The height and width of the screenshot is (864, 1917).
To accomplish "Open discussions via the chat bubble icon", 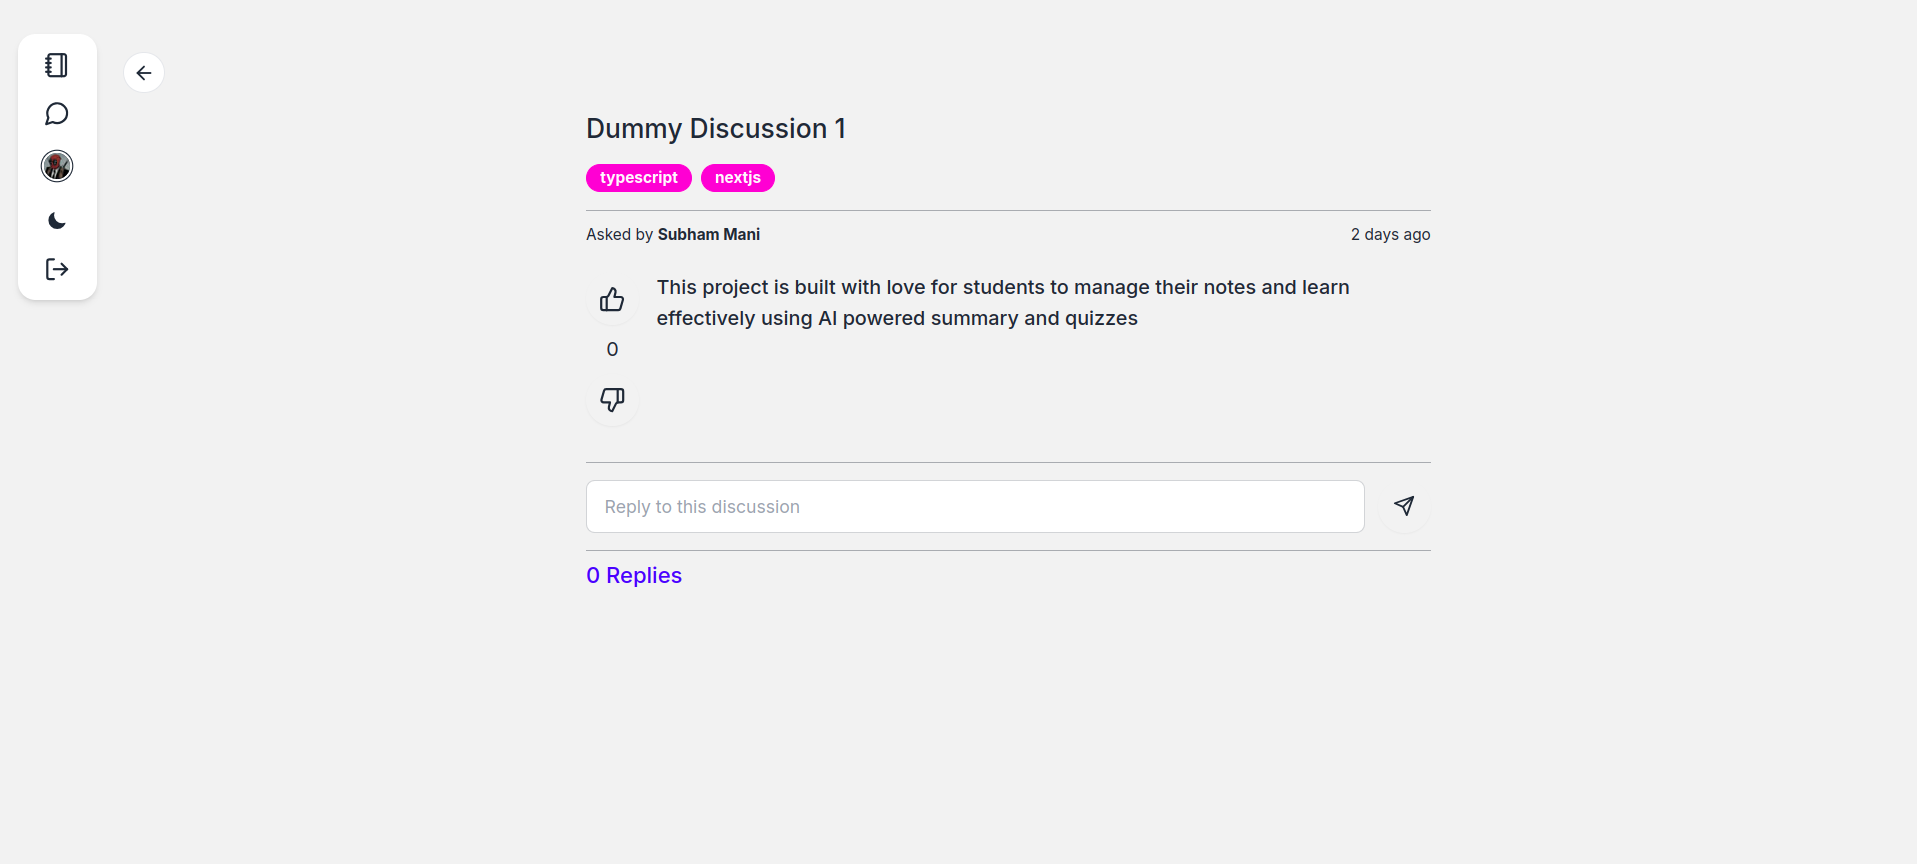I will click(56, 114).
